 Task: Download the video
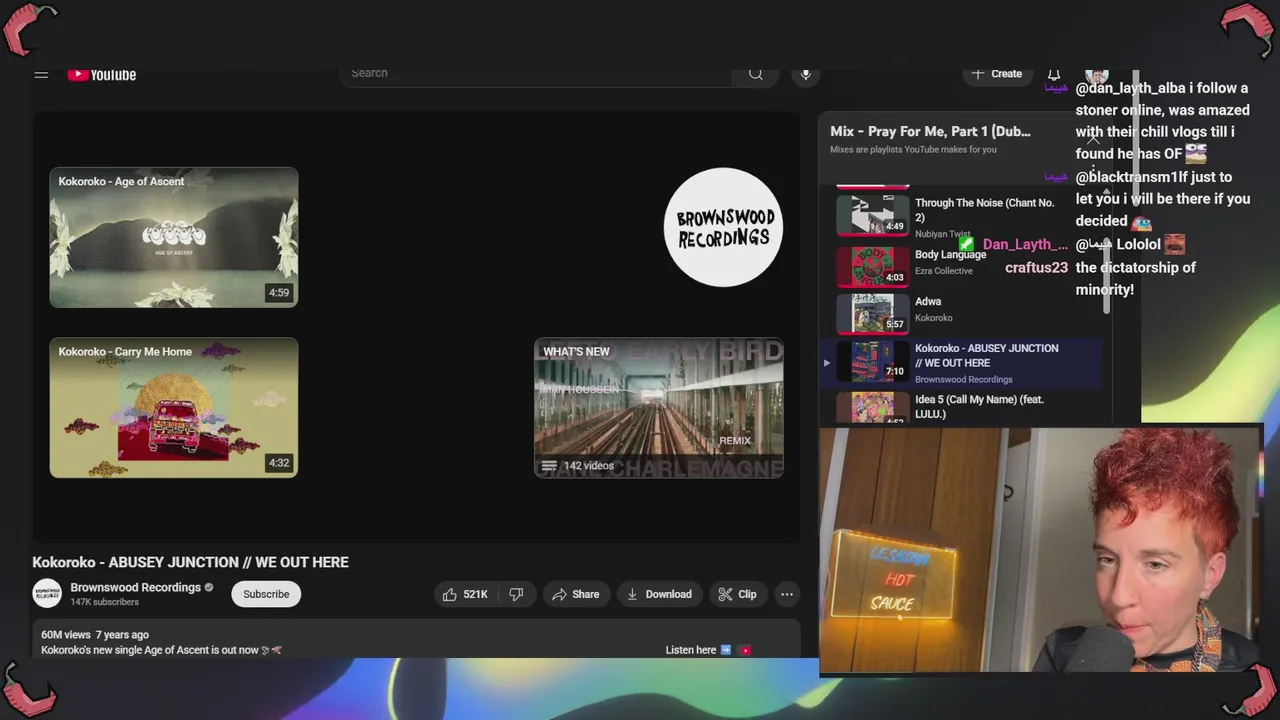659,594
